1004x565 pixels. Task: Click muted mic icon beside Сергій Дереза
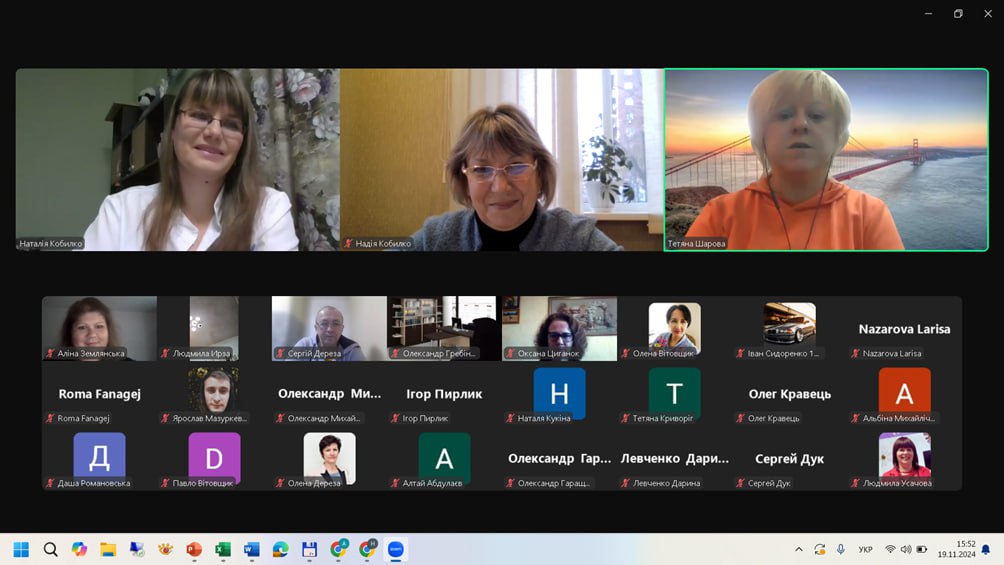tap(280, 353)
